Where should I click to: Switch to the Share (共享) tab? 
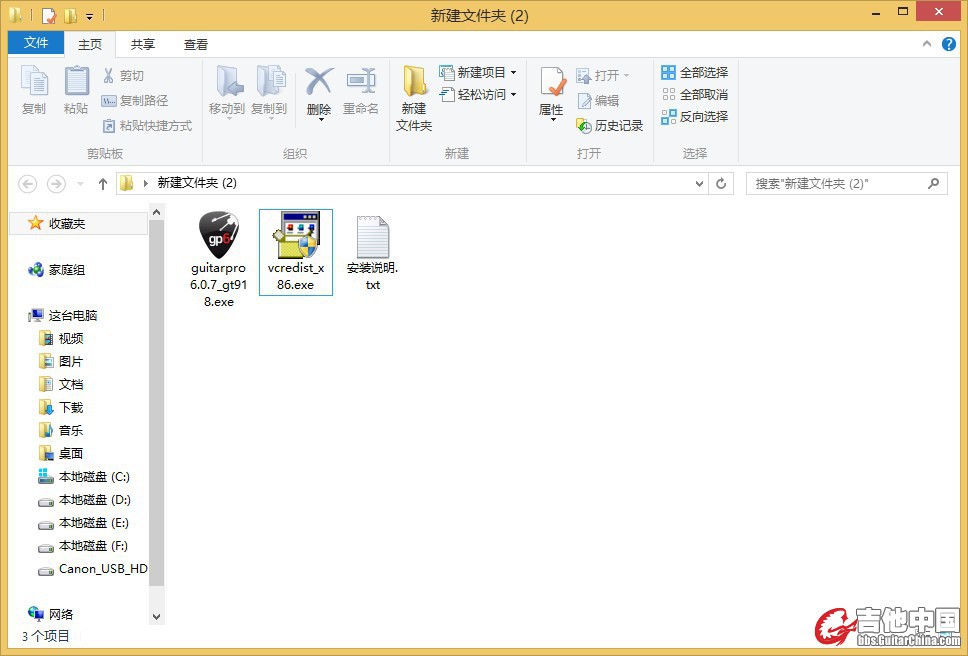[143, 44]
